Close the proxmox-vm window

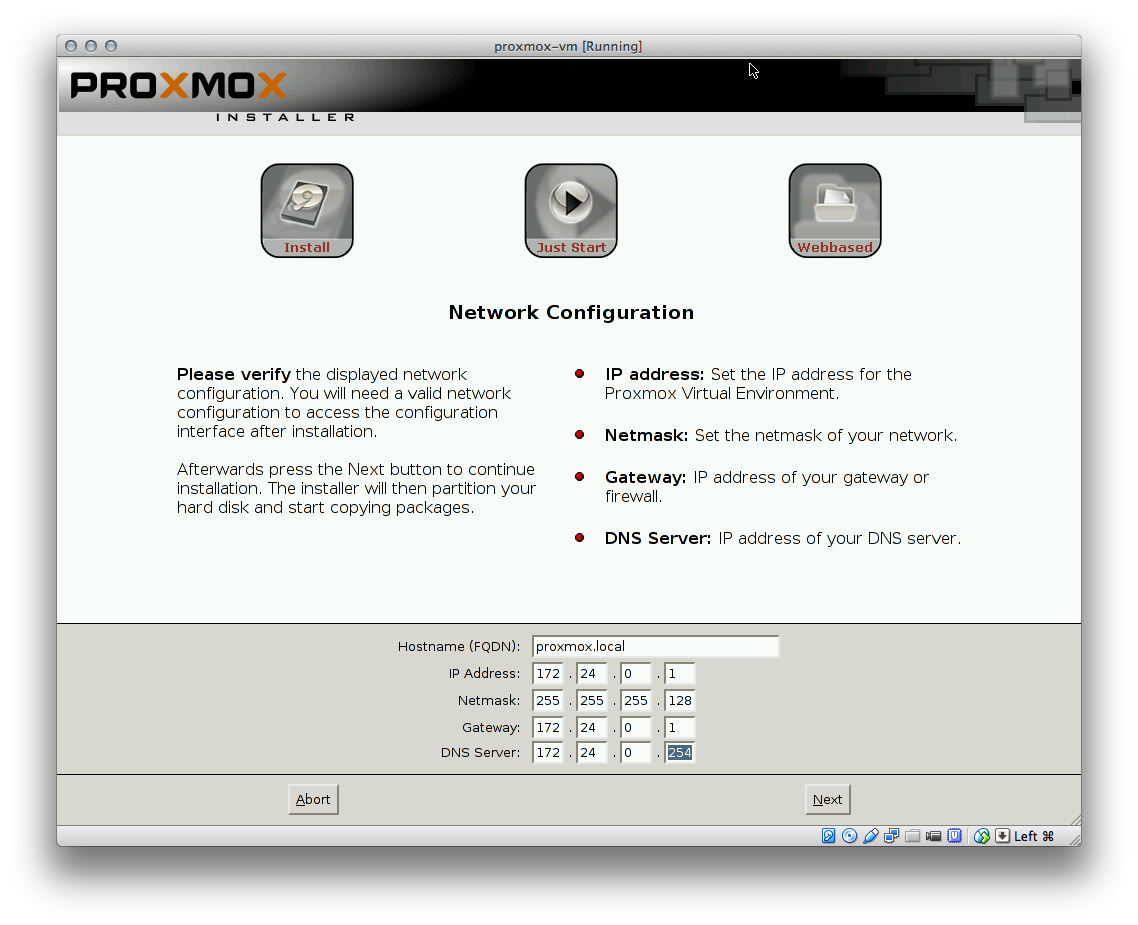click(71, 46)
